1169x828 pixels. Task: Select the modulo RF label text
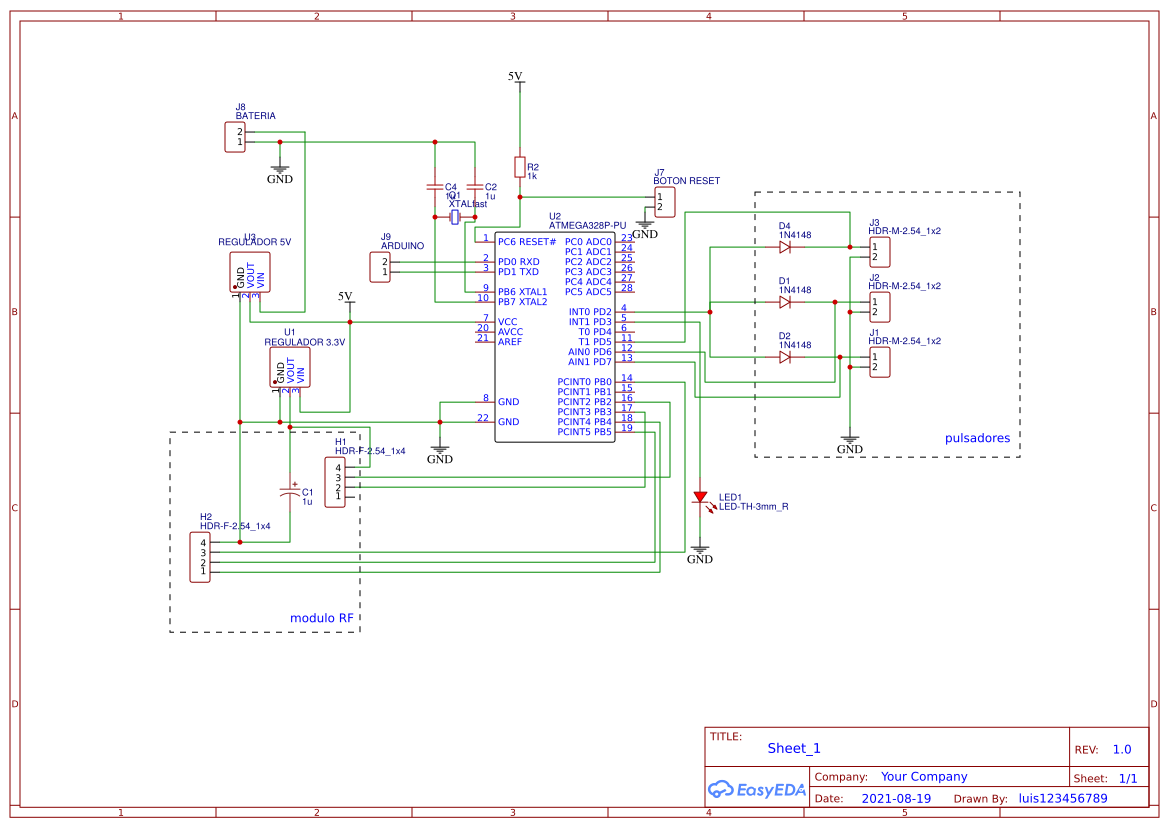click(322, 618)
